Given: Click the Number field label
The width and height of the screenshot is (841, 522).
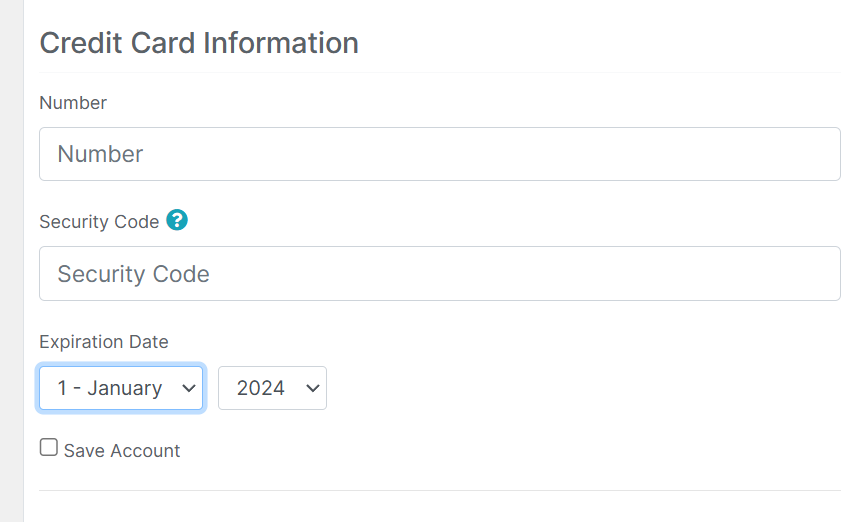Looking at the screenshot, I should tap(73, 102).
